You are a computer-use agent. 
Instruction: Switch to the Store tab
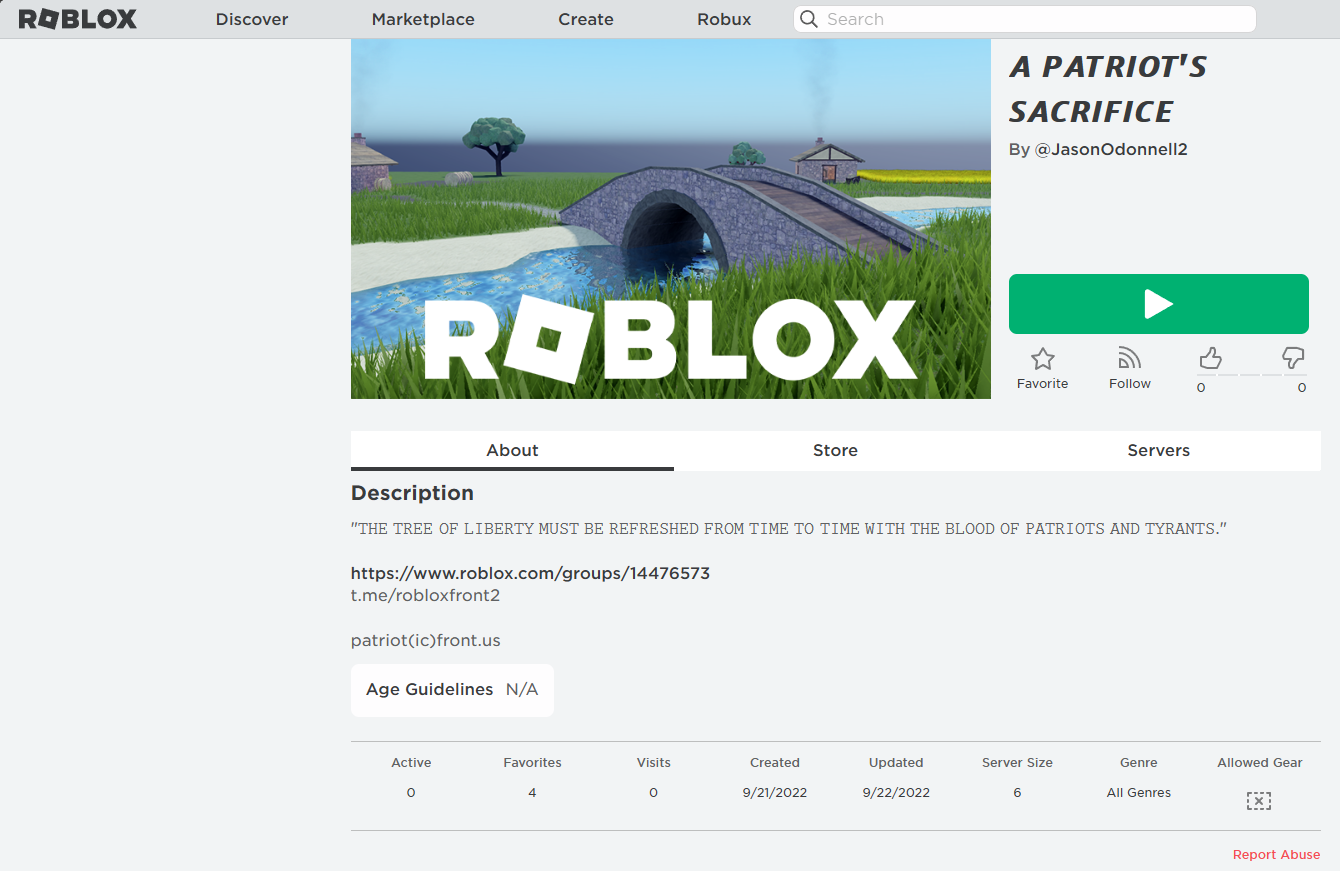click(x=835, y=450)
